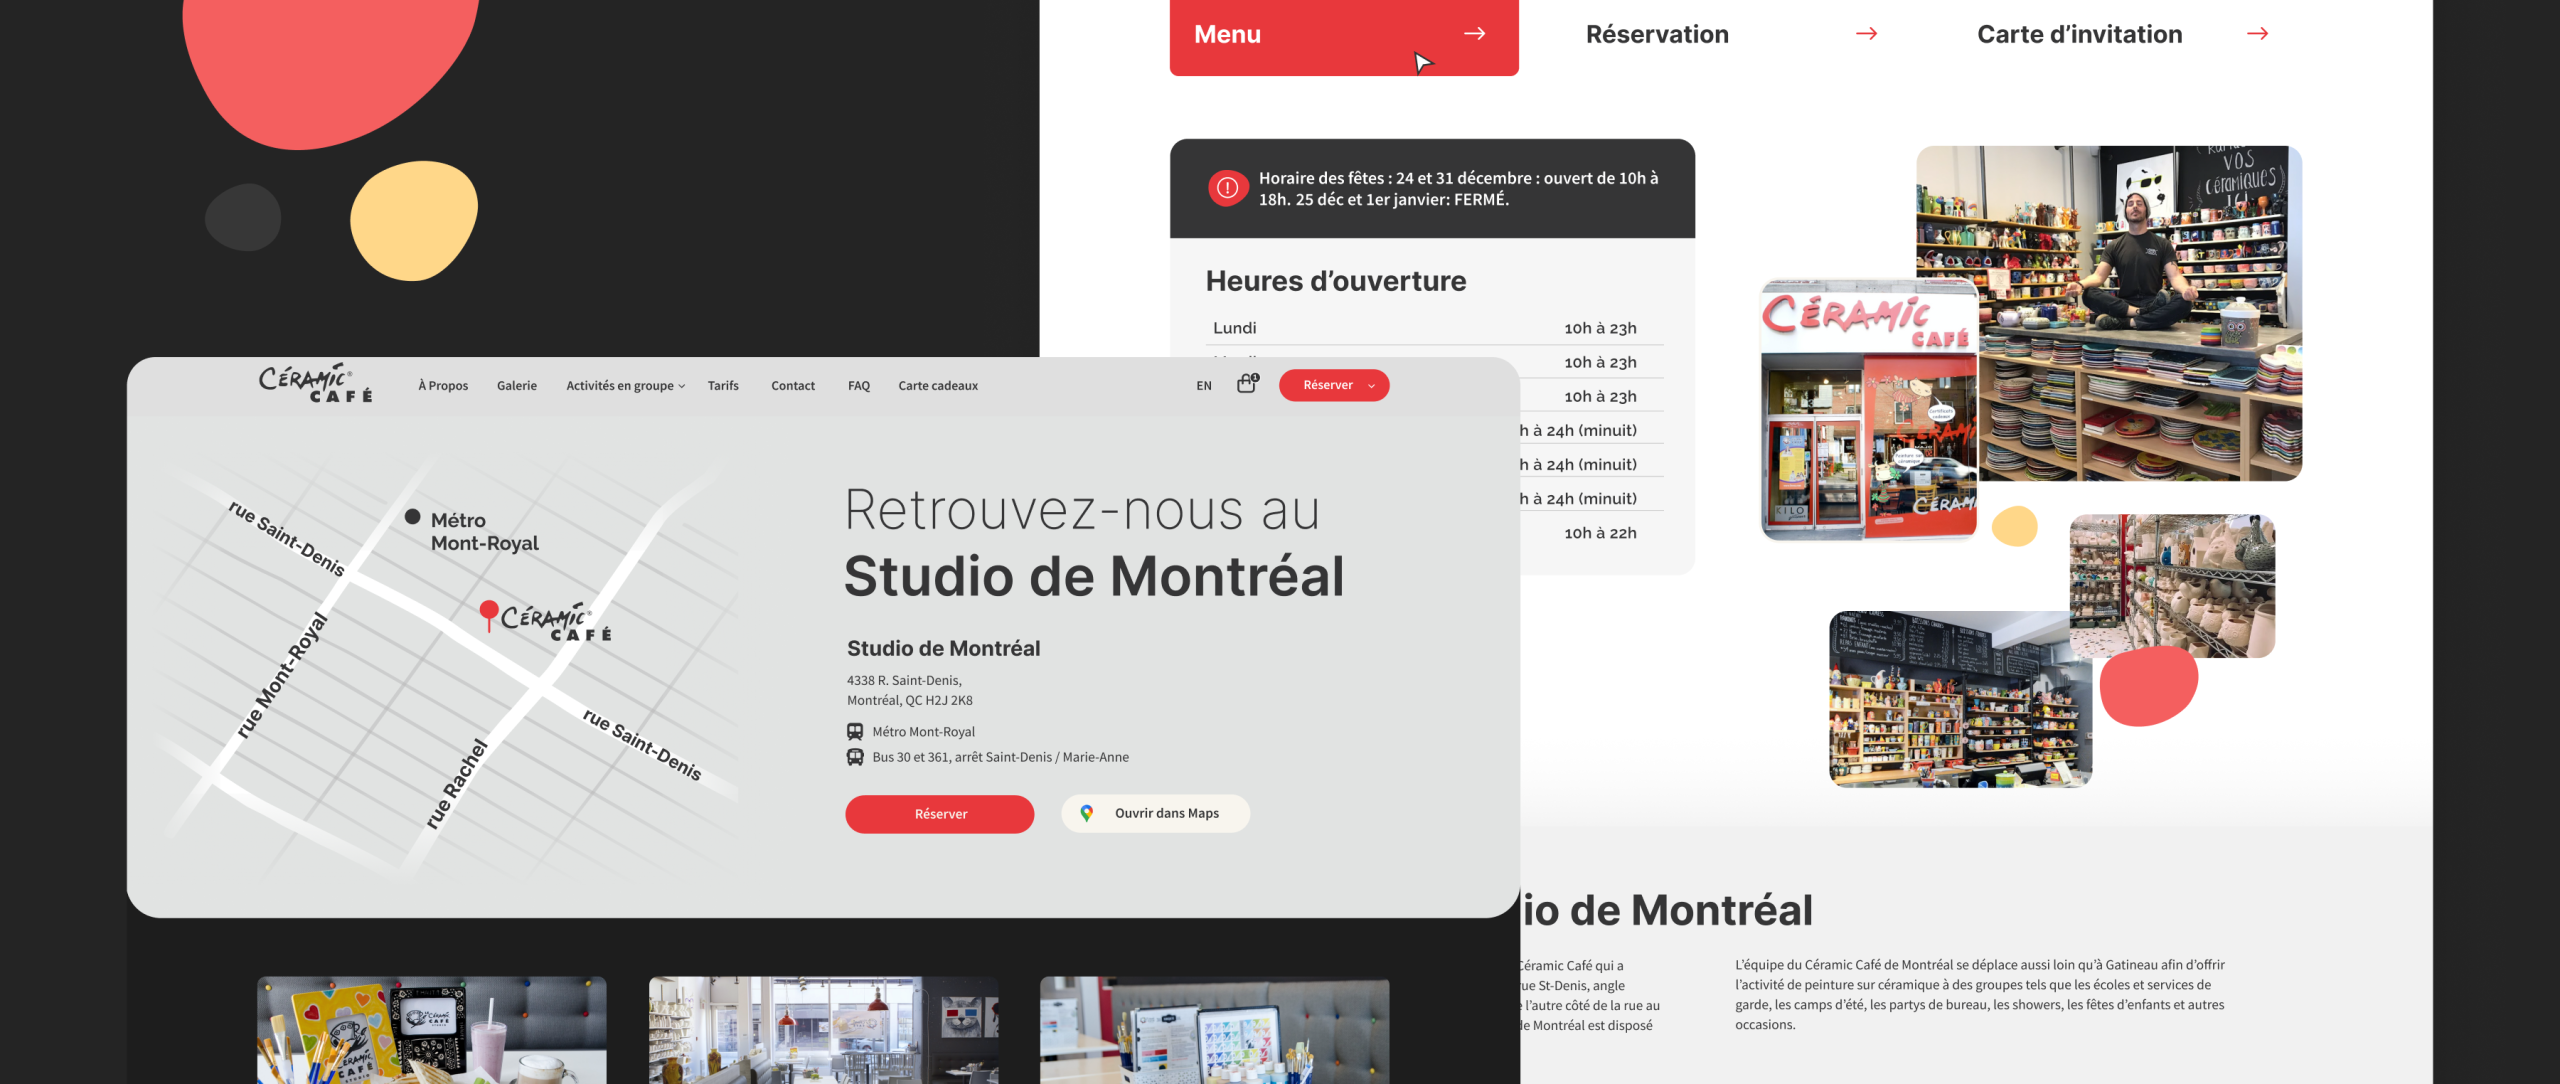The image size is (2560, 1084).
Task: Click the arrow next to Réservation
Action: coord(1866,34)
